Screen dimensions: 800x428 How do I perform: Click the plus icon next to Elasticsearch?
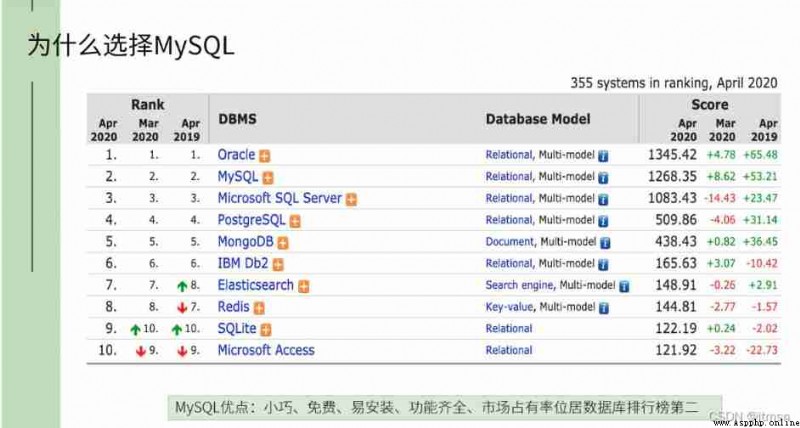coord(304,286)
